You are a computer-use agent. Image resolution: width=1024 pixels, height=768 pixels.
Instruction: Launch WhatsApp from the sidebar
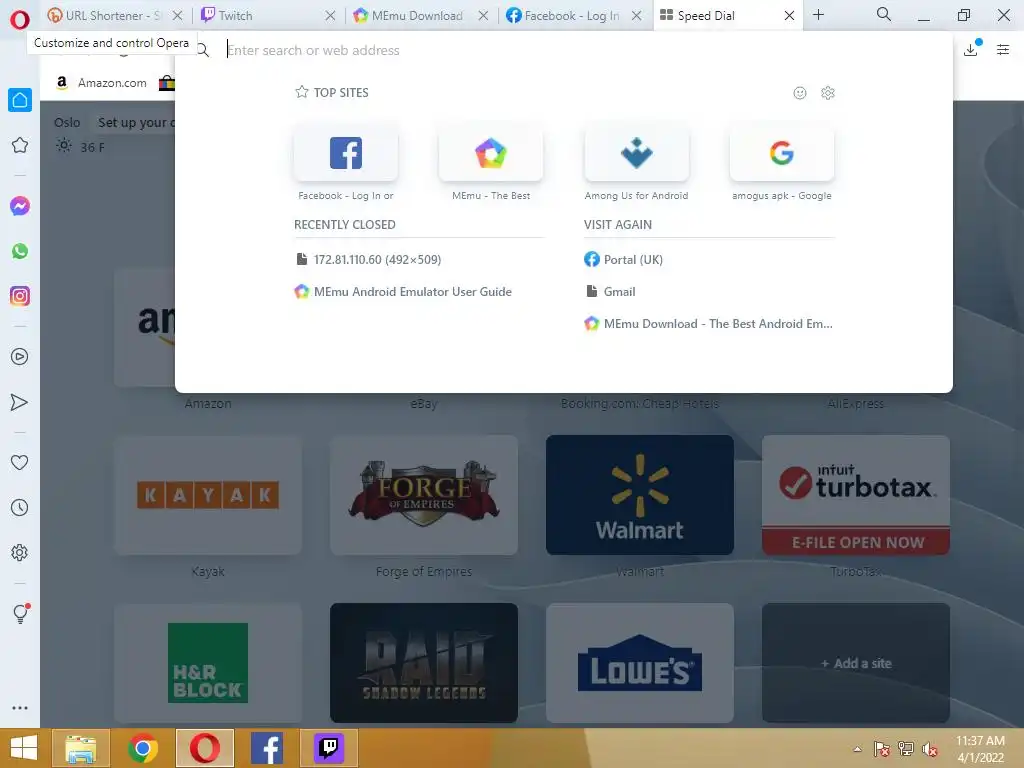[20, 251]
